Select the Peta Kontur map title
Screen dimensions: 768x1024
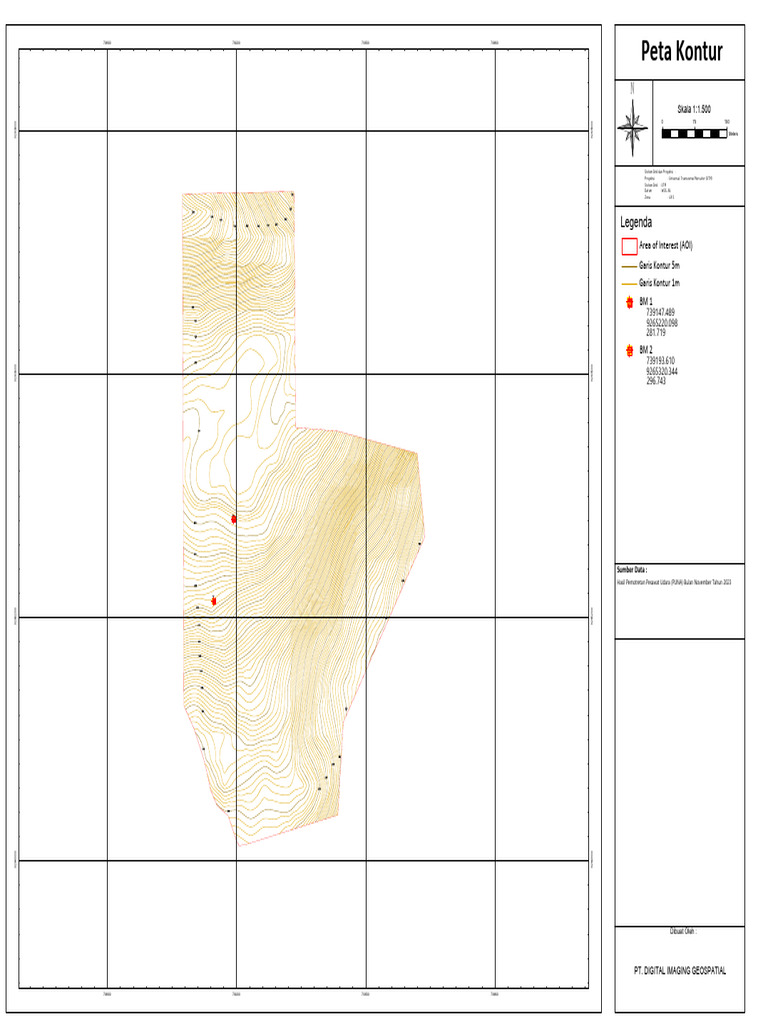point(680,52)
